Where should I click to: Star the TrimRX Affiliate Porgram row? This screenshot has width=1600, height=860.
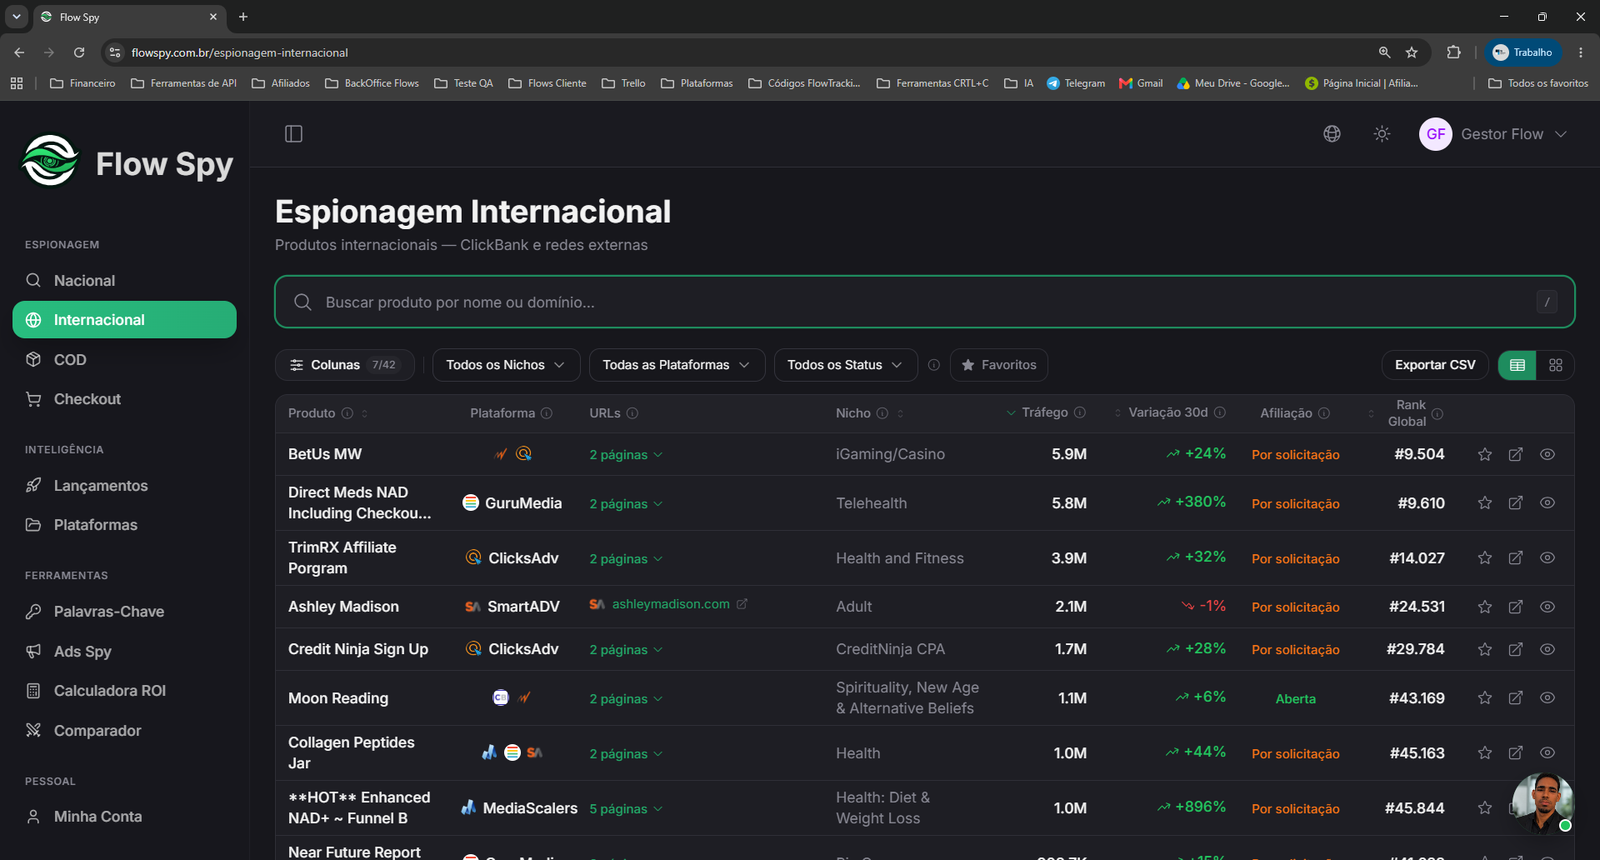pos(1485,558)
